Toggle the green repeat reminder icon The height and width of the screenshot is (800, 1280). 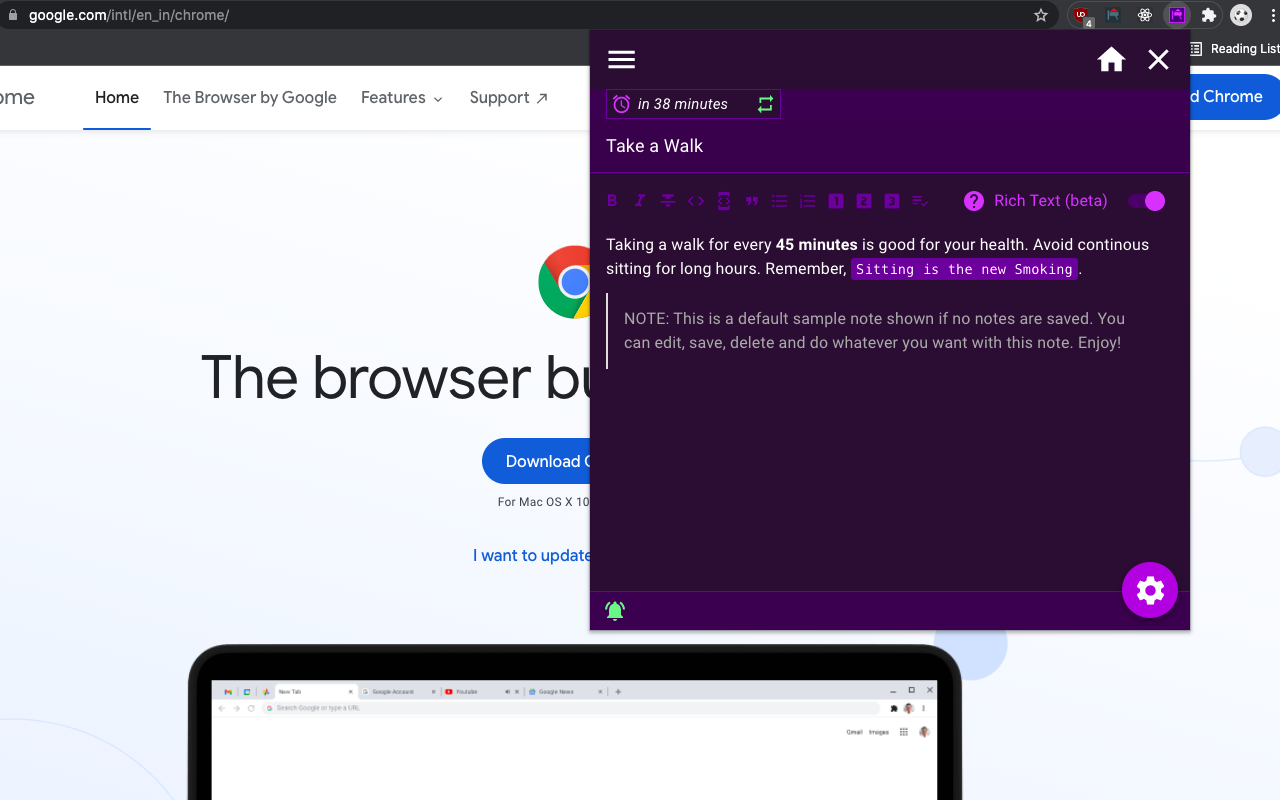point(765,104)
